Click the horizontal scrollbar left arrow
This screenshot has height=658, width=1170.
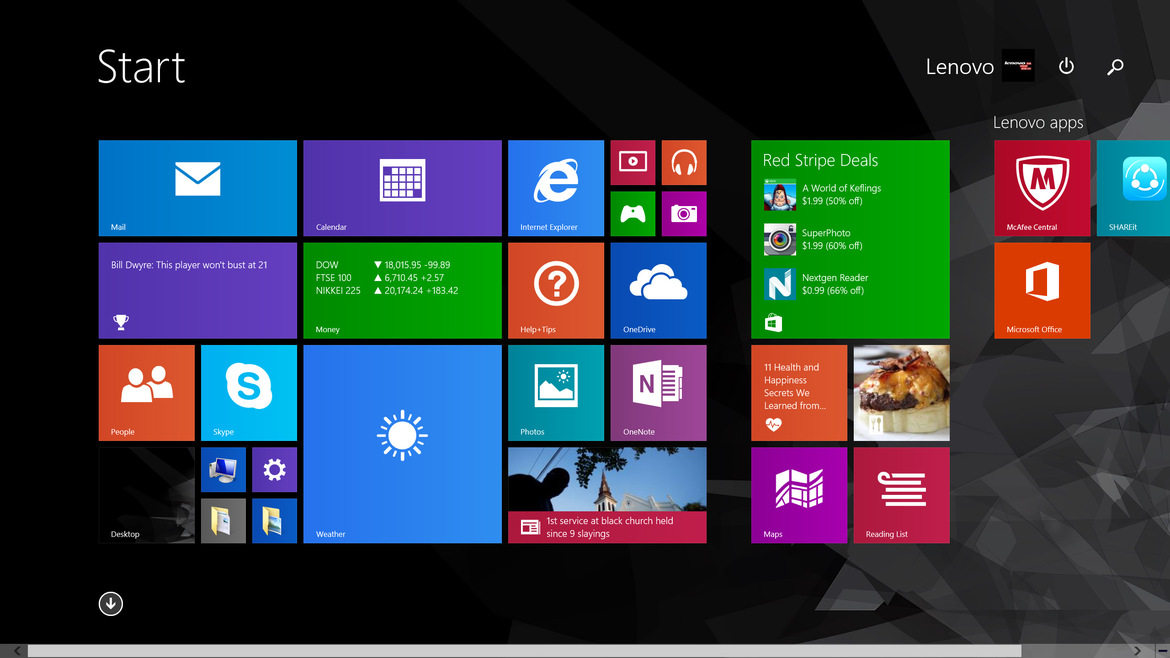click(x=16, y=651)
